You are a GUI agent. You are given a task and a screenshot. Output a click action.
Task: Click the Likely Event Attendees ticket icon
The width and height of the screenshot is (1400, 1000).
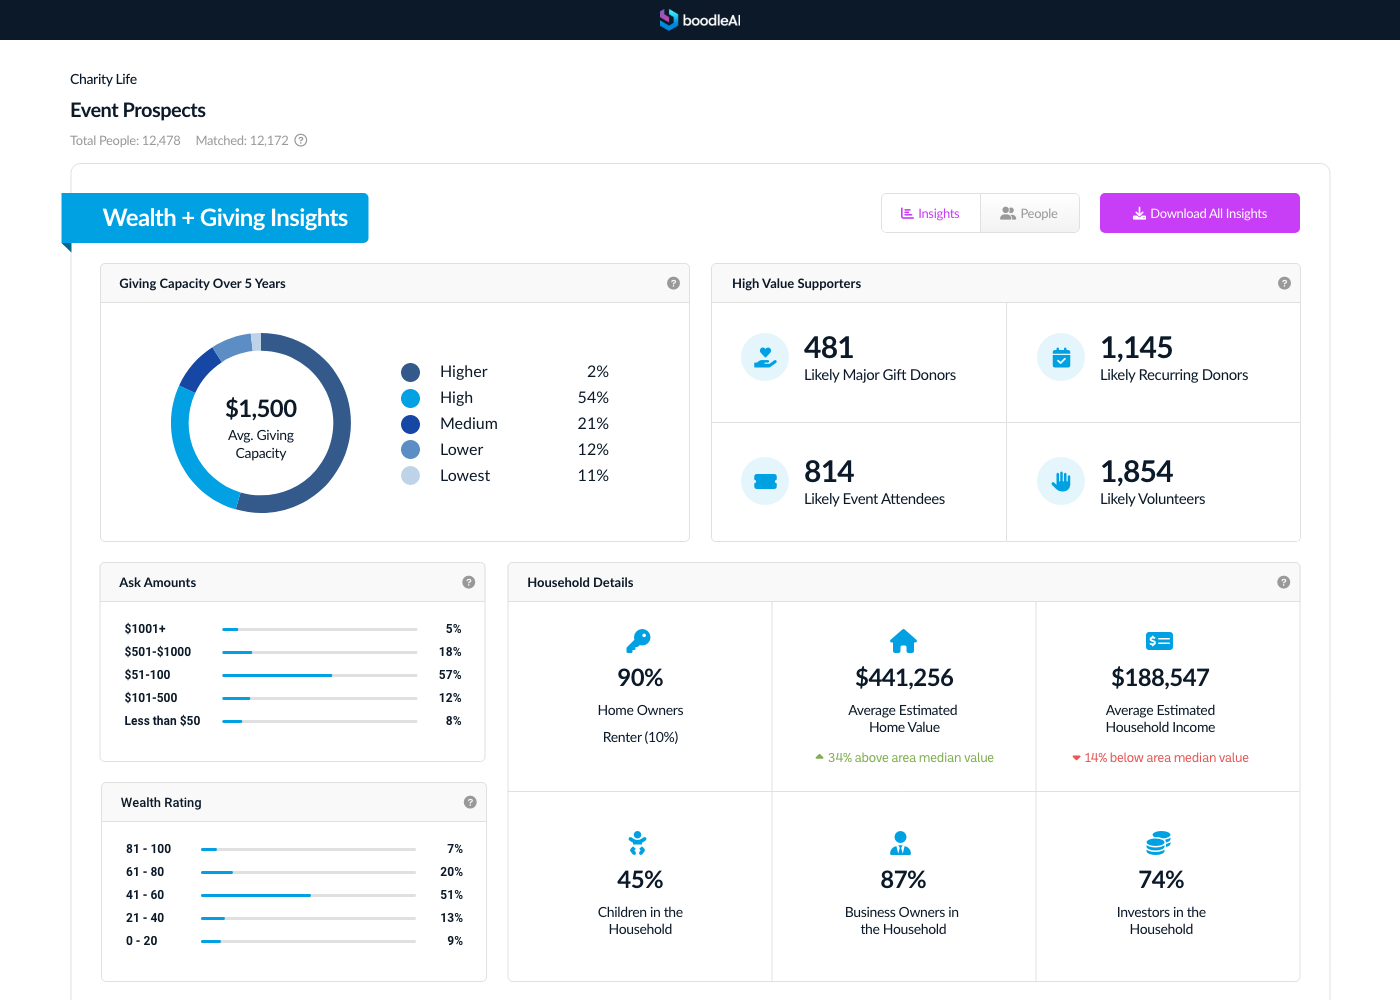click(x=765, y=481)
